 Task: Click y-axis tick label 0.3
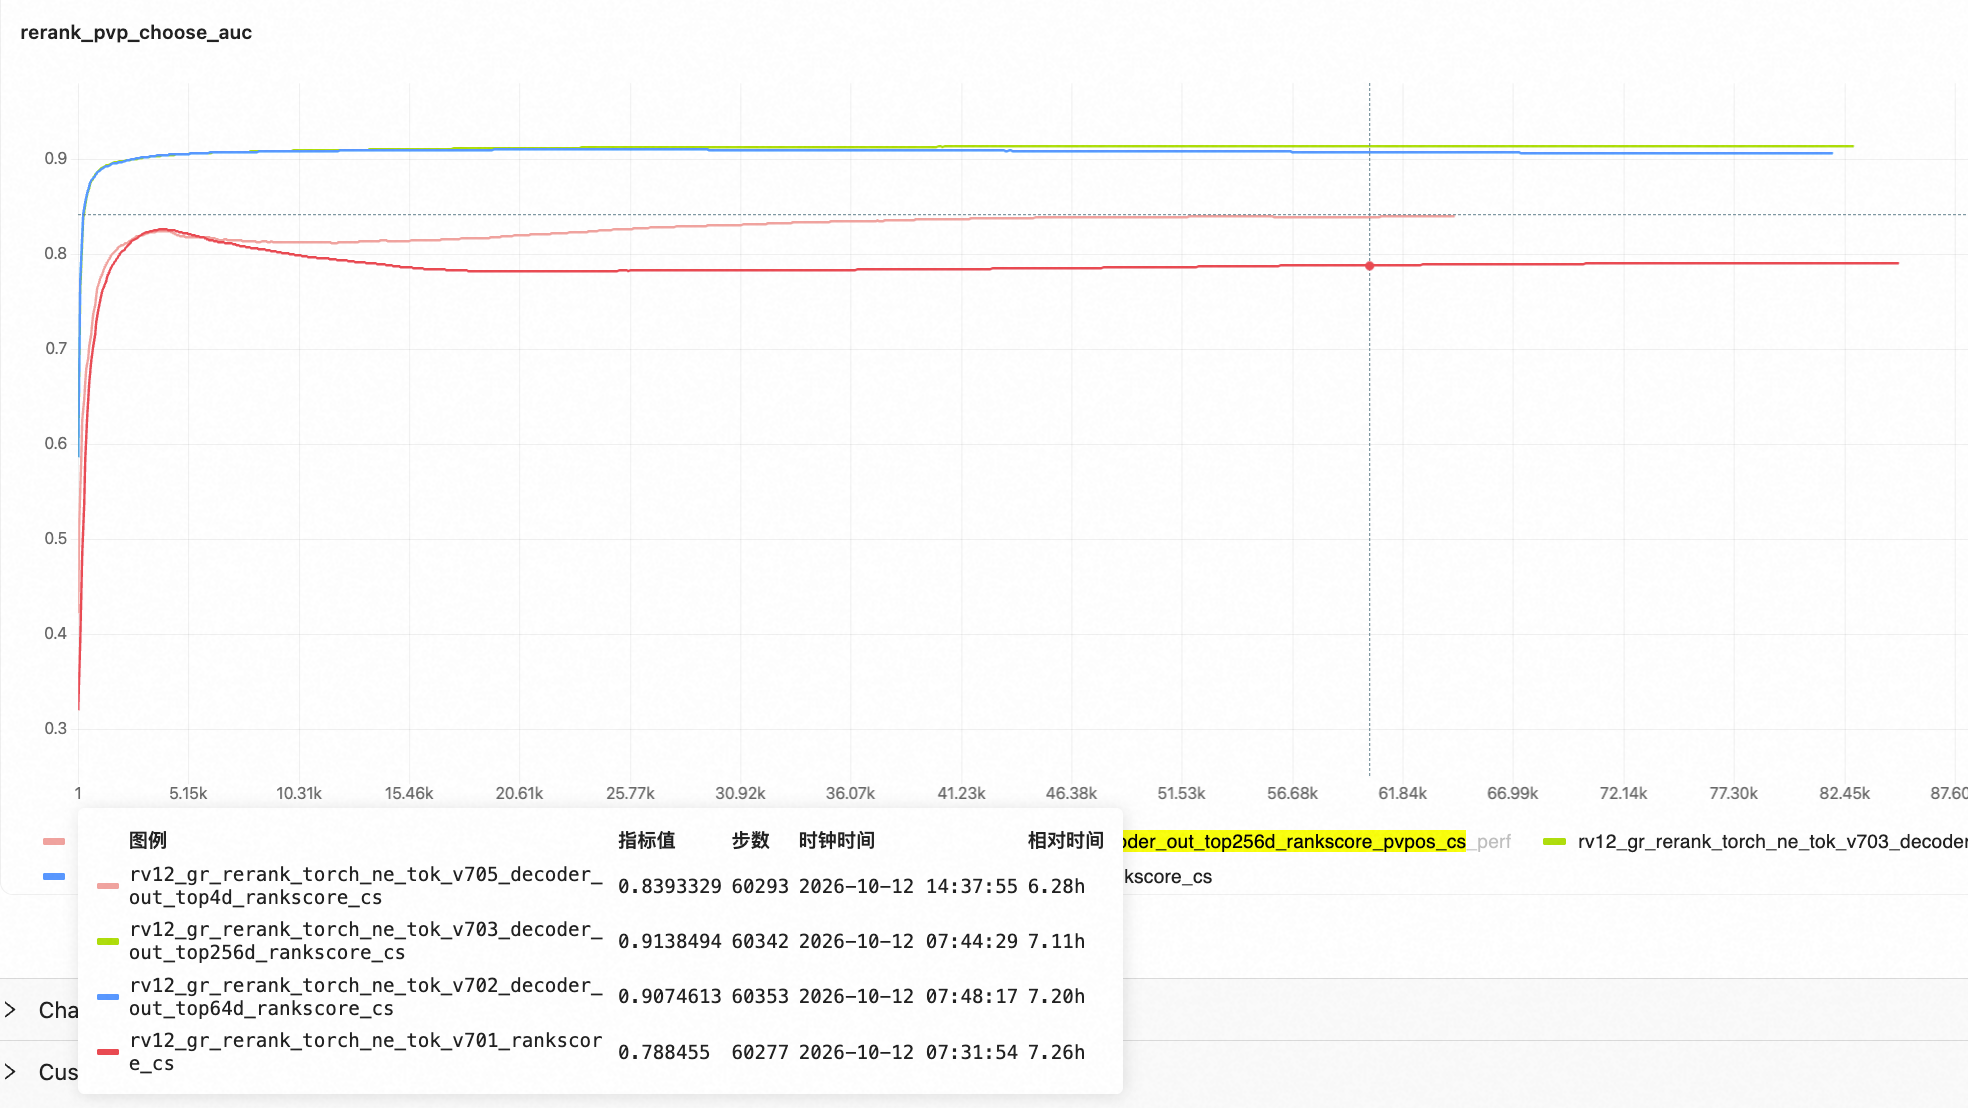pos(56,728)
